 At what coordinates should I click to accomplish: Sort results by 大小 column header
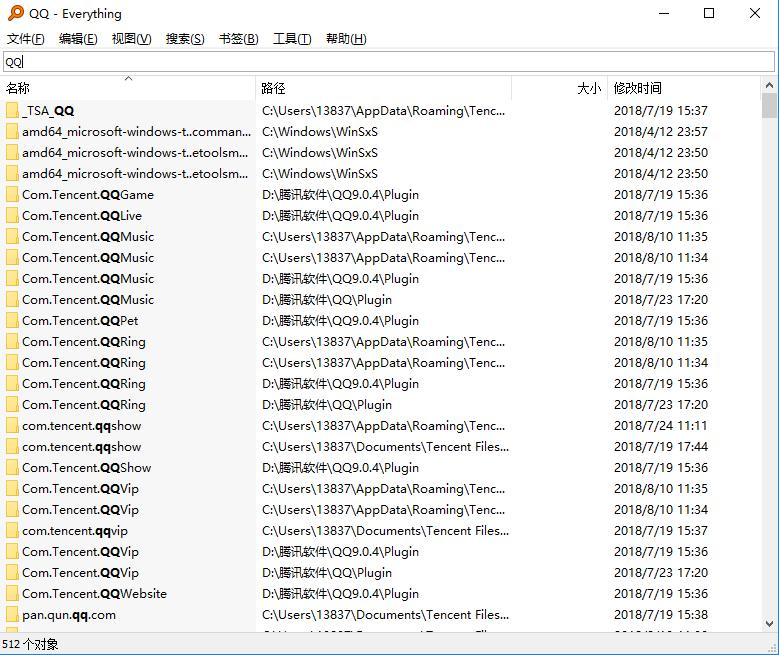559,88
